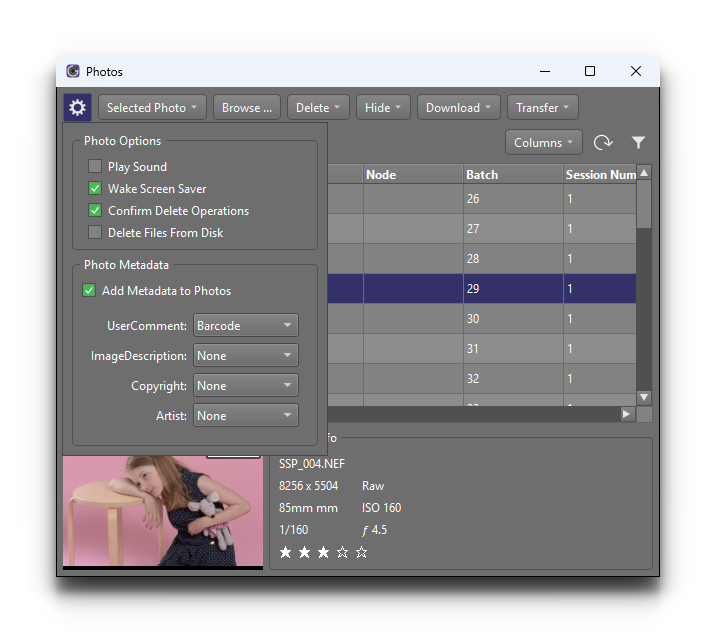This screenshot has height=633, width=716.
Task: Click the ISO 160 value
Action: 381,507
